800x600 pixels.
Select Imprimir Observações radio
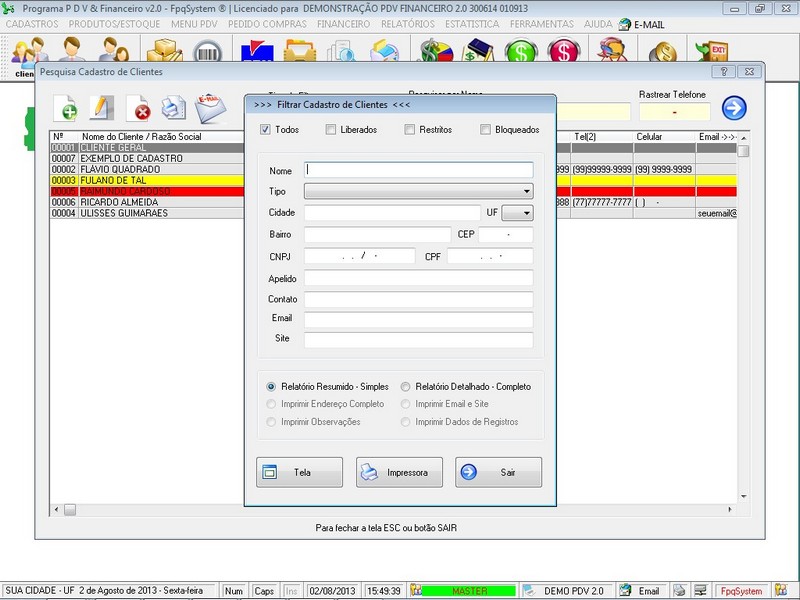(x=271, y=422)
